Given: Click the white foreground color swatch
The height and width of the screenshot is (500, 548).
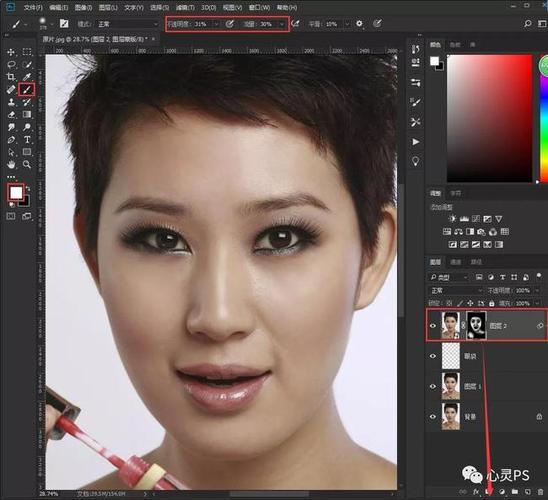Looking at the screenshot, I should pos(16,193).
